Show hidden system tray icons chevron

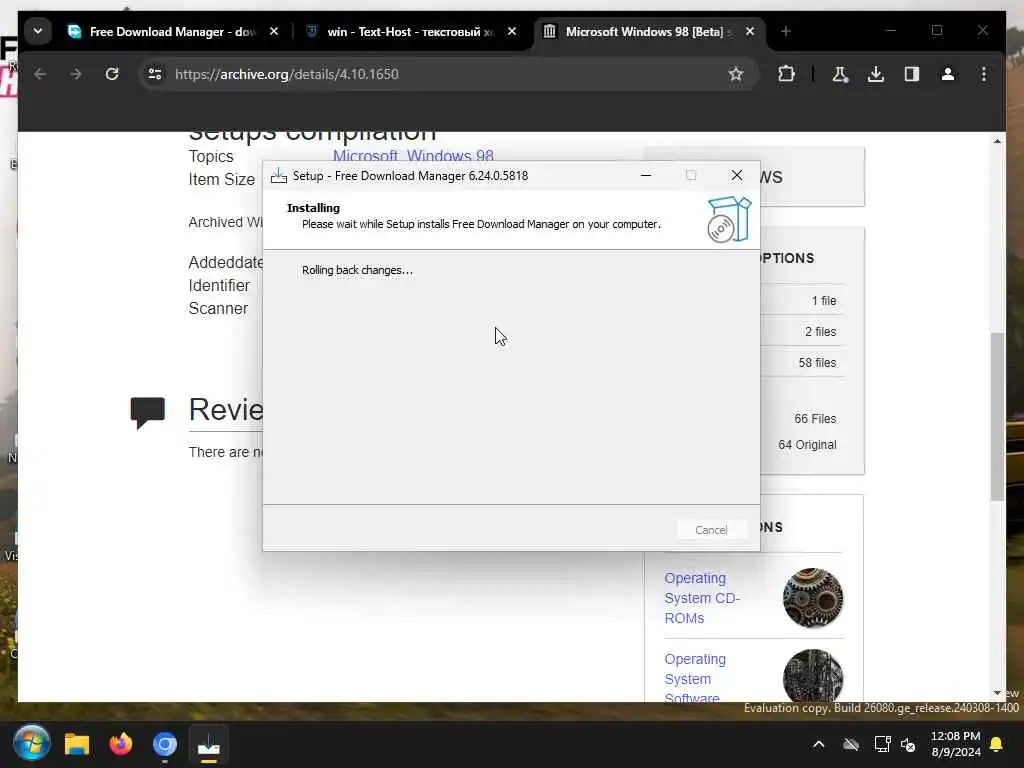pyautogui.click(x=818, y=744)
